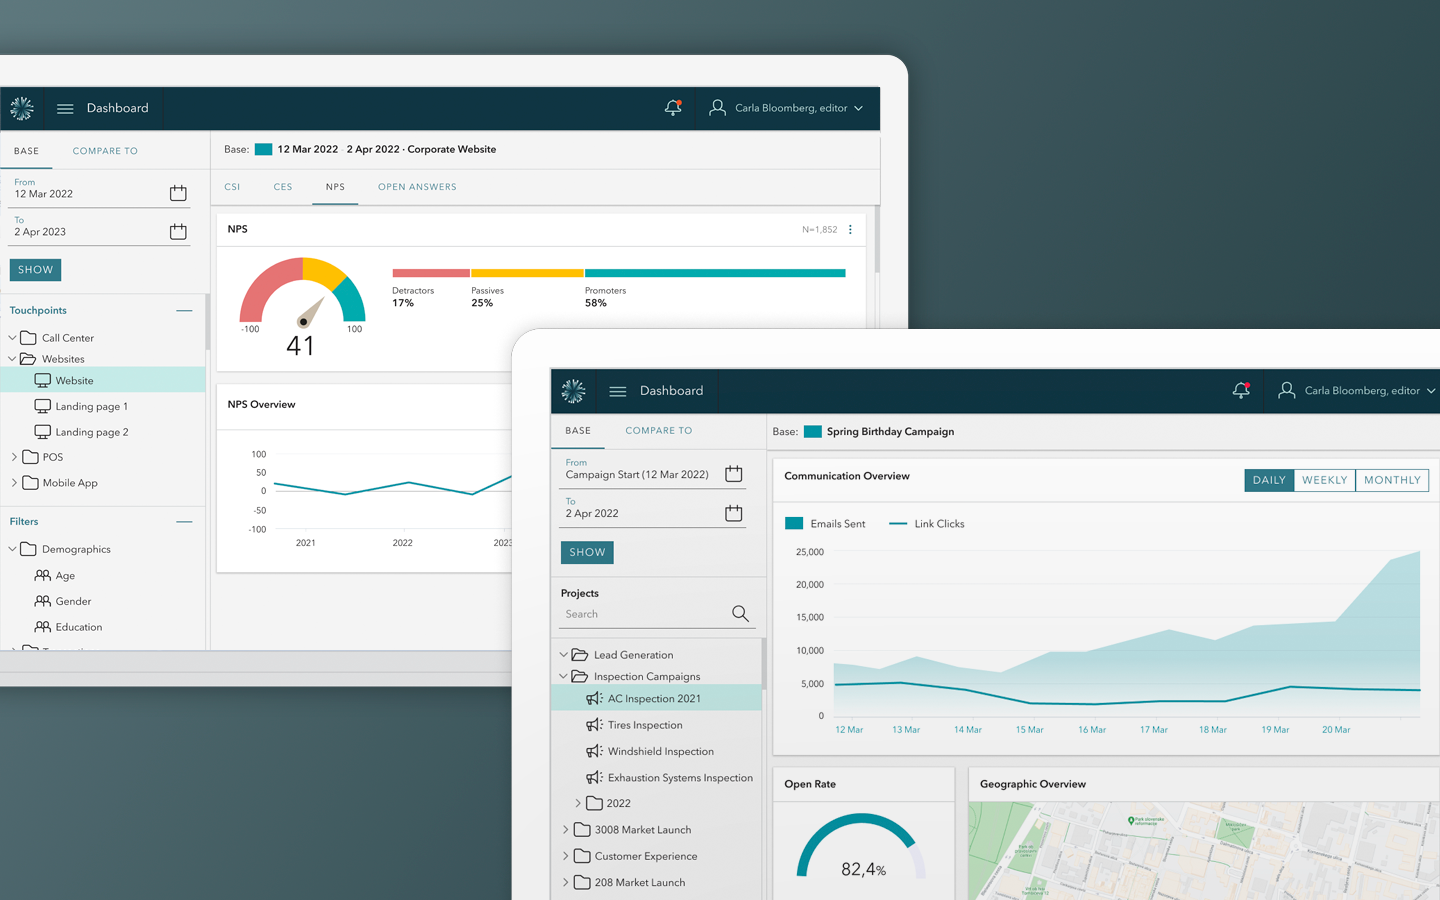Switch chart to Monthly view
Viewport: 1440px width, 900px height.
pyautogui.click(x=1392, y=480)
